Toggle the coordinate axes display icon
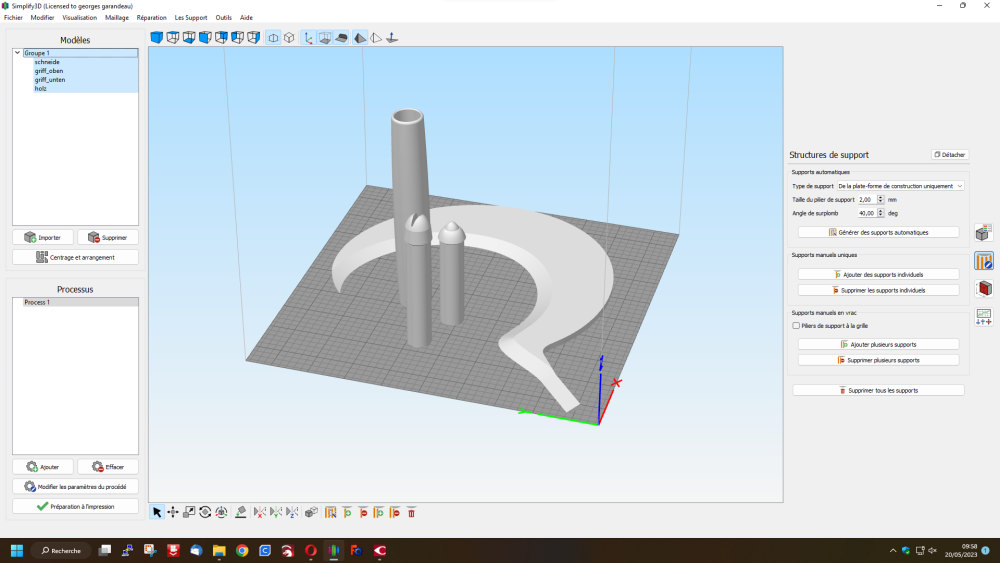 coord(308,38)
